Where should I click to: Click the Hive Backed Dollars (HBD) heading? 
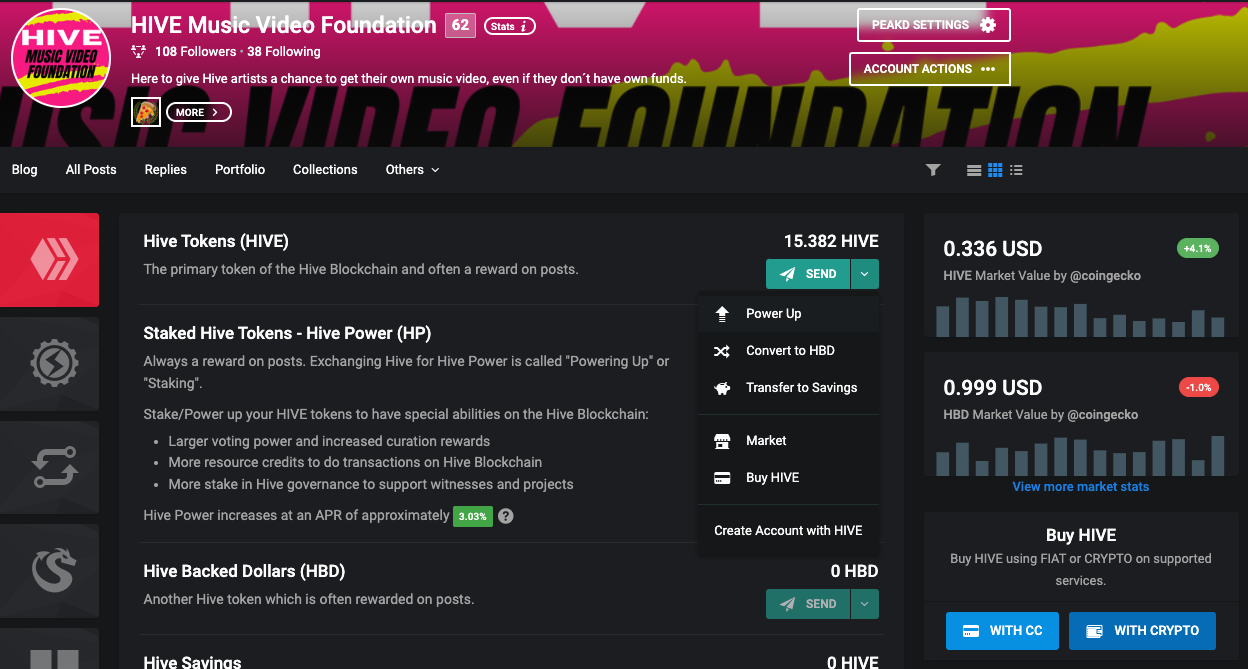(244, 572)
